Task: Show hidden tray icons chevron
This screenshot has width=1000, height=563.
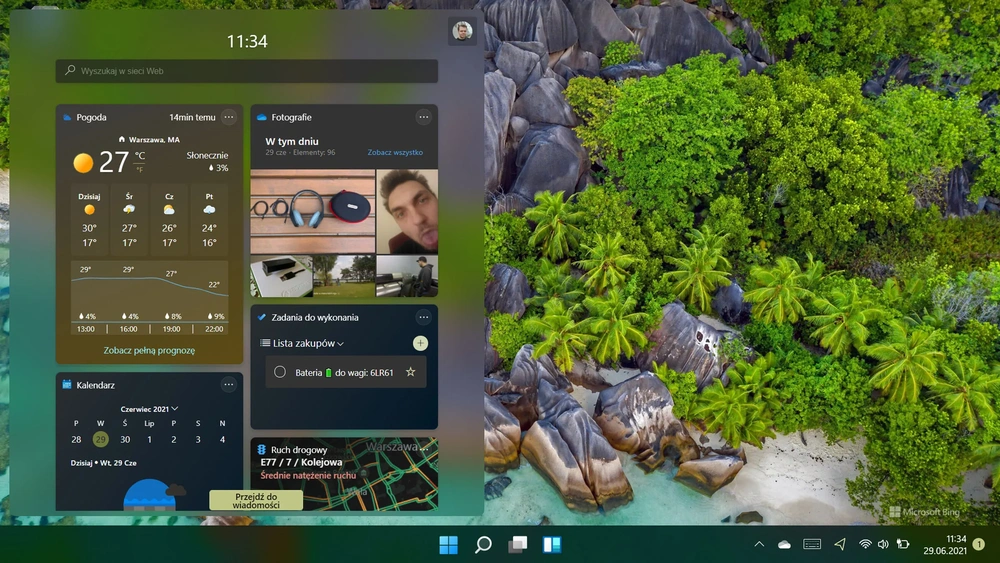Action: [759, 544]
